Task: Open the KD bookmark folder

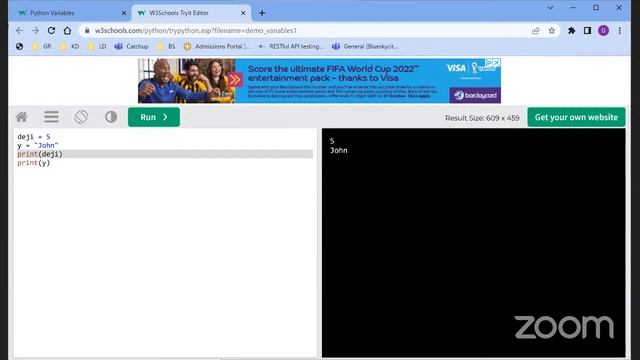Action: [x=70, y=47]
